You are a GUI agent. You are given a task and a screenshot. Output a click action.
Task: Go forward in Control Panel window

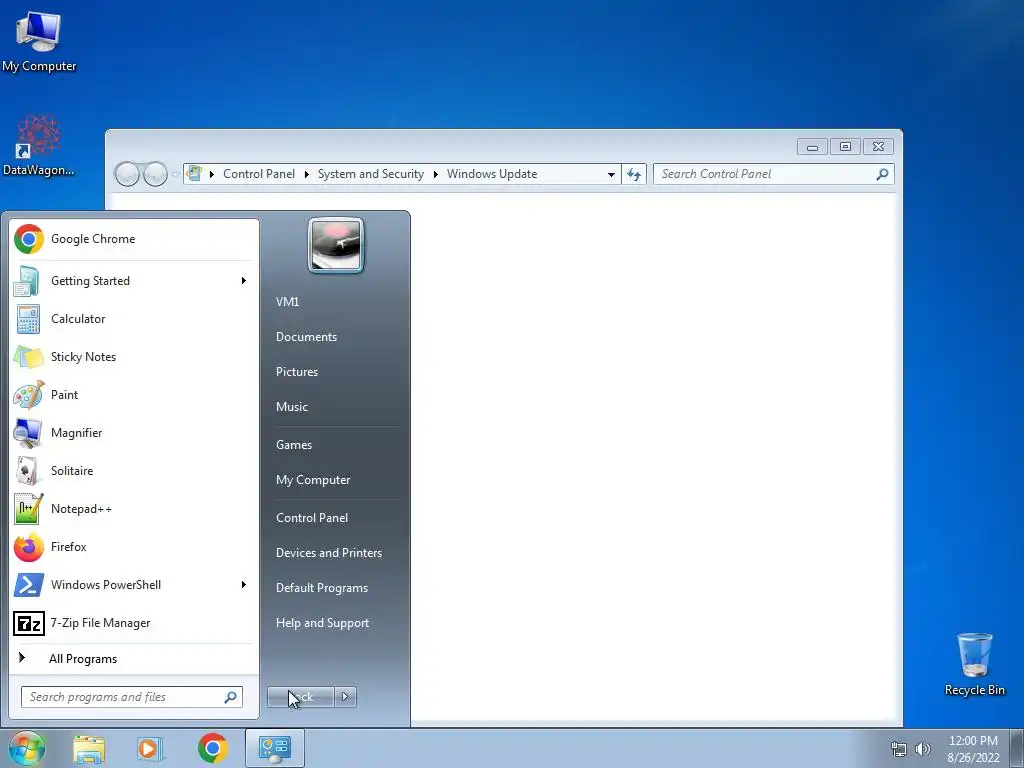click(155, 174)
